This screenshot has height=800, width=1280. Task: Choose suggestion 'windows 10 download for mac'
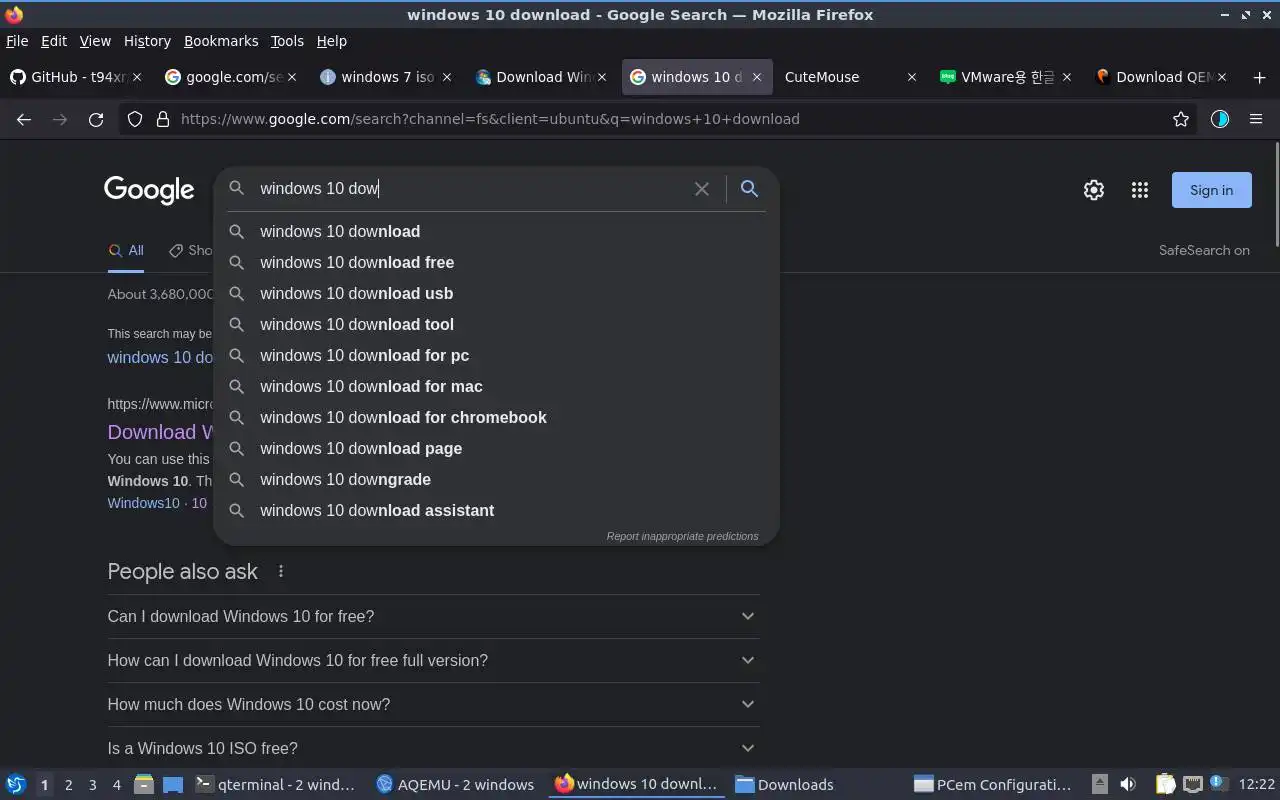[496, 386]
